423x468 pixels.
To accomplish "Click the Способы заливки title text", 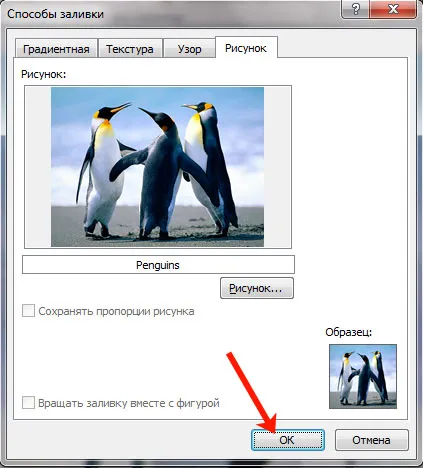I will (55, 14).
